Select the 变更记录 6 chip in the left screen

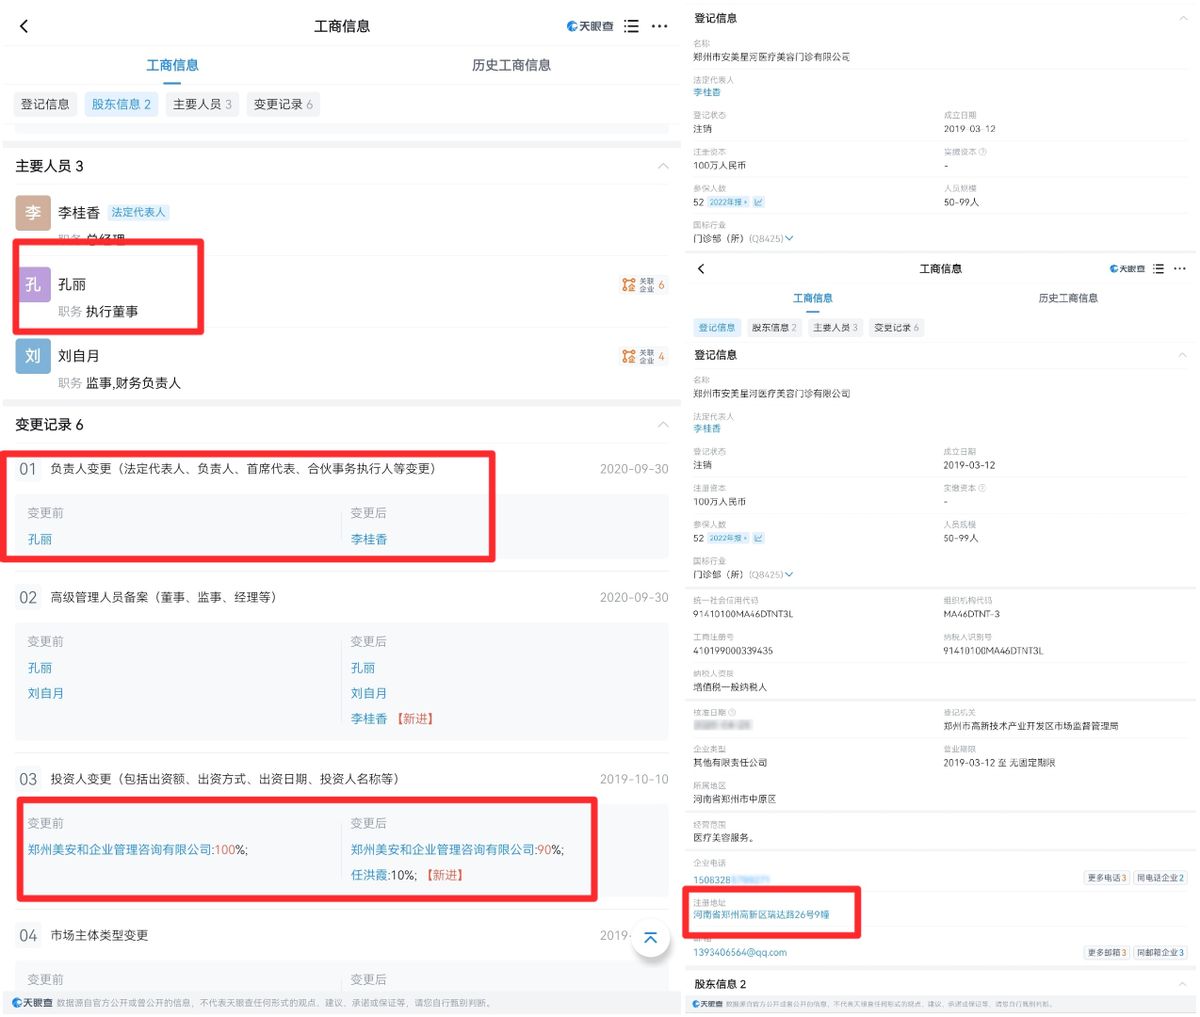283,104
